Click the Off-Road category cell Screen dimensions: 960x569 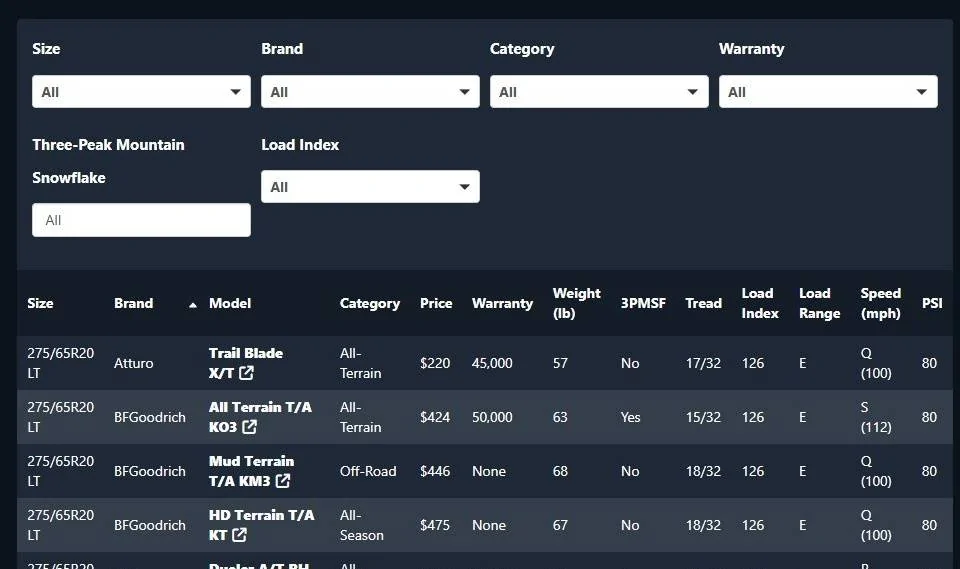[368, 471]
